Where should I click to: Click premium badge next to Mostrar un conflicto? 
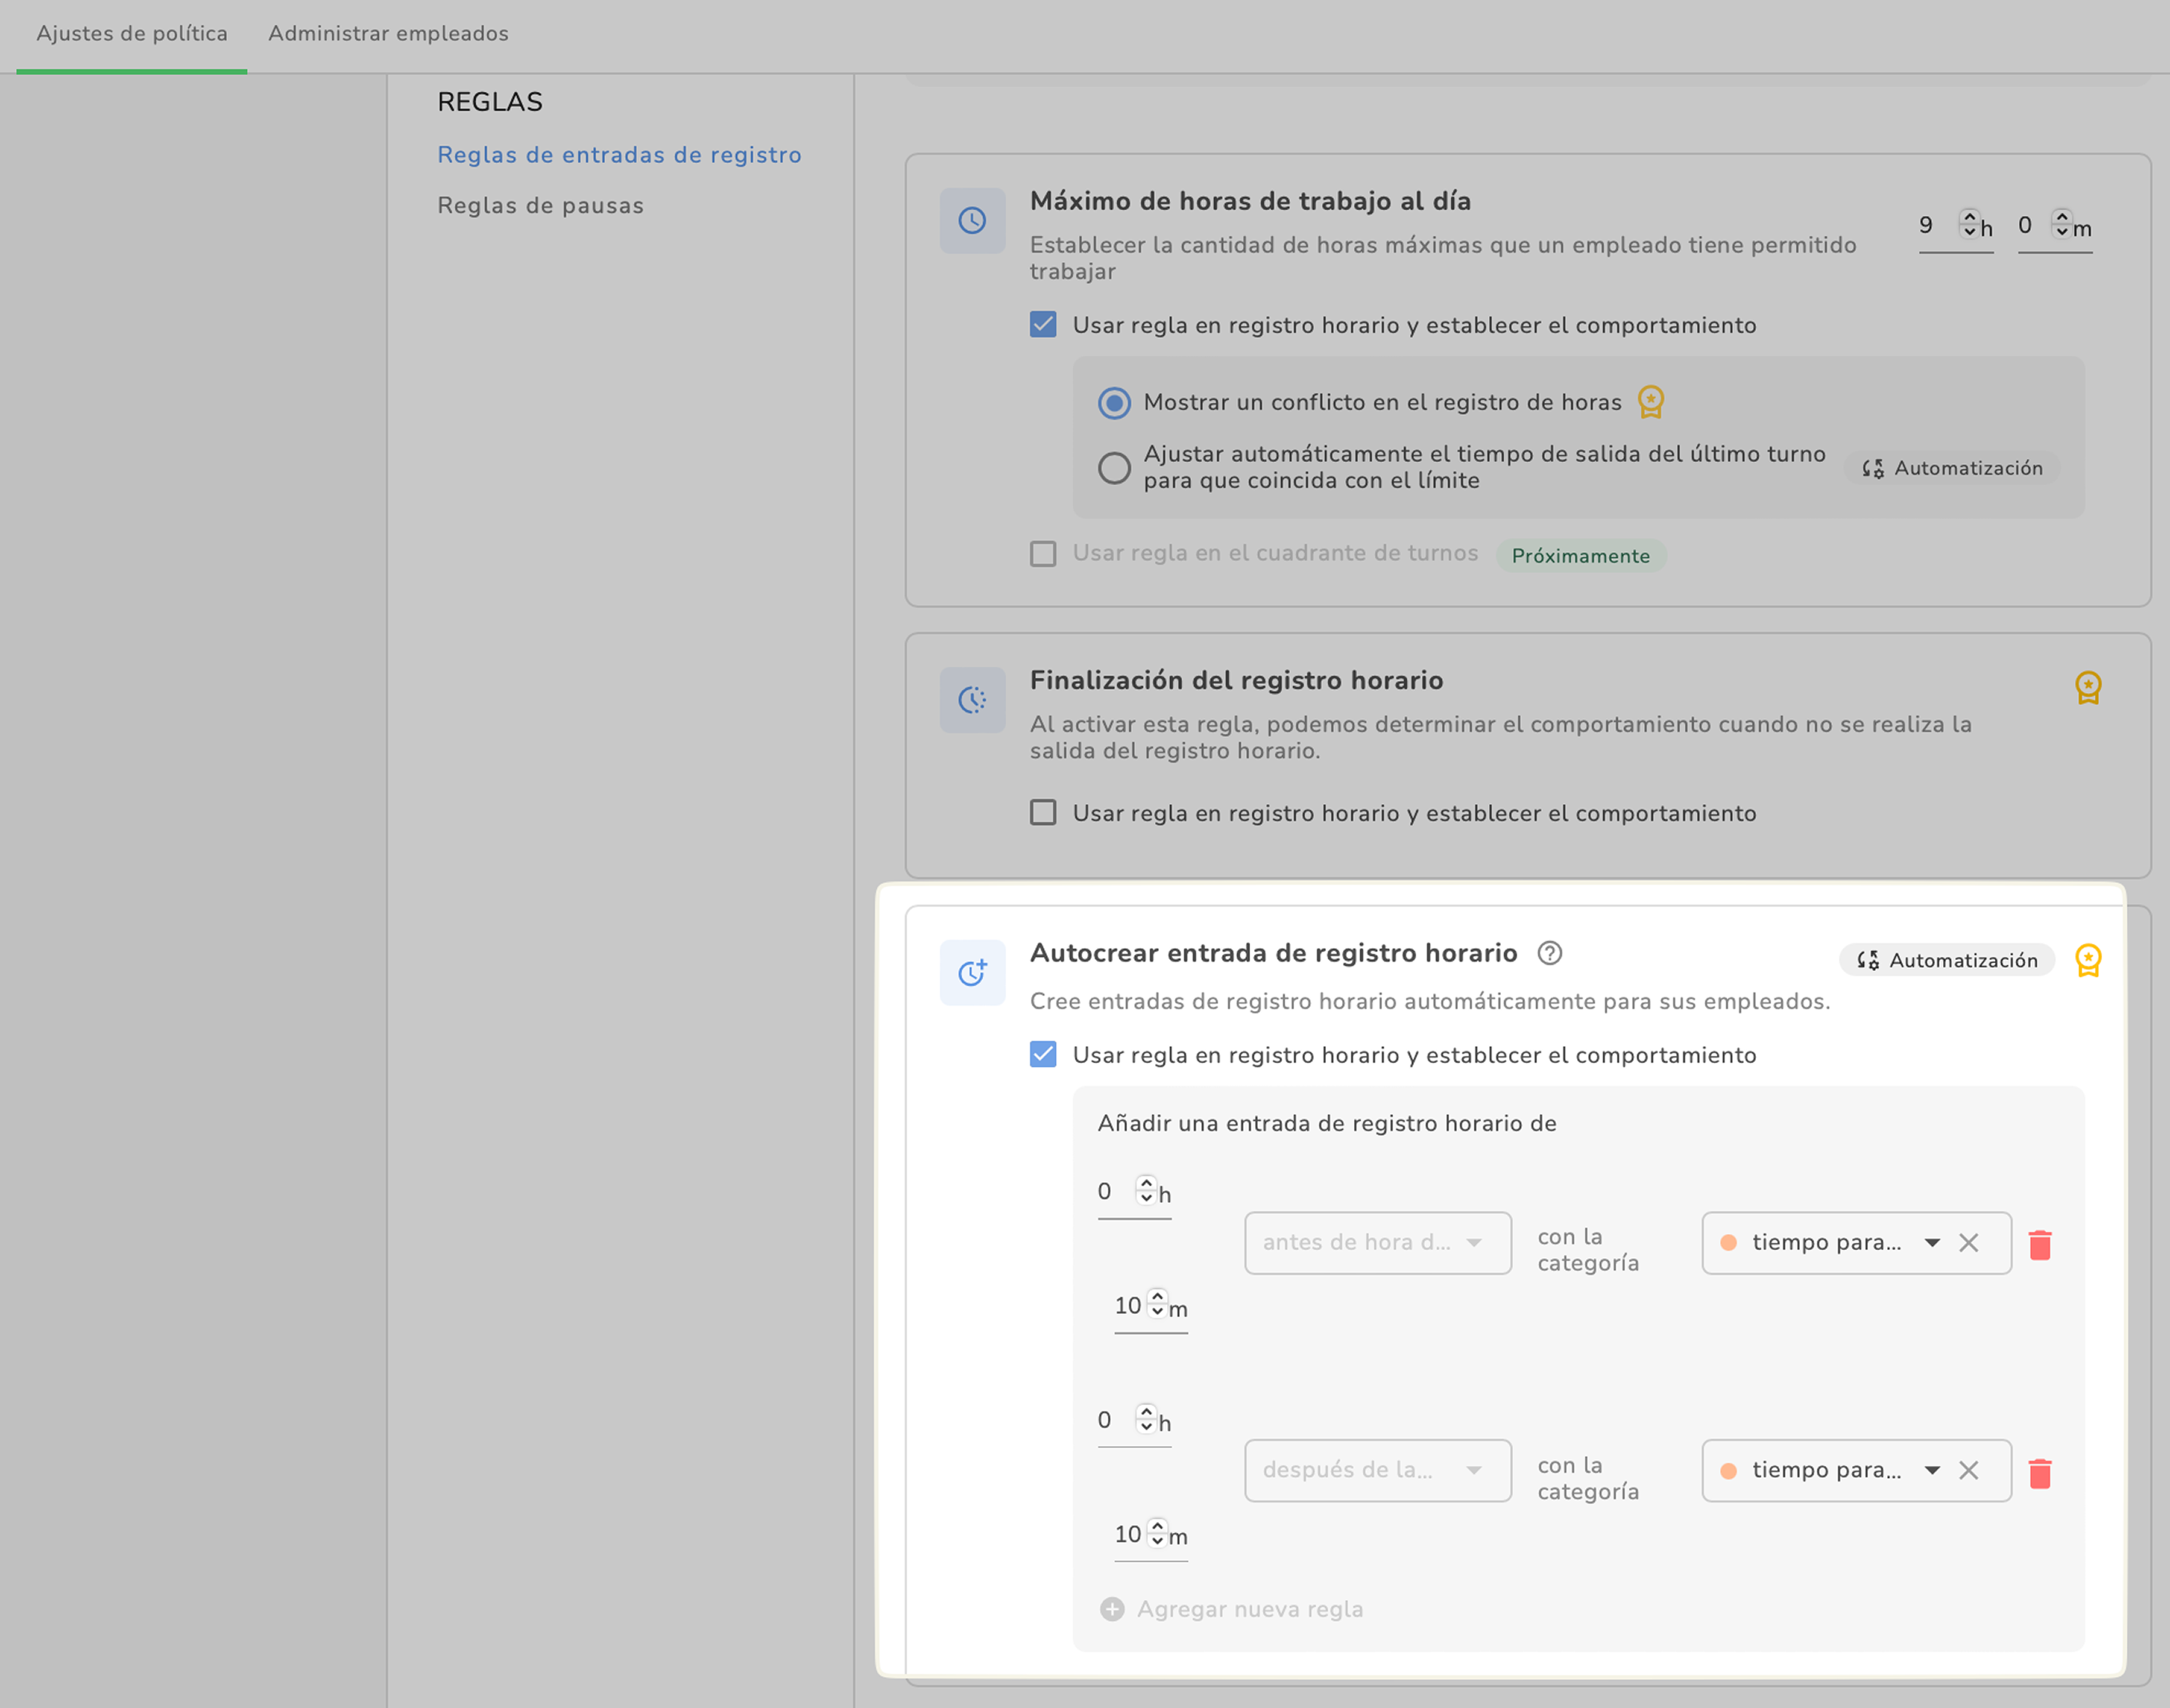point(1651,402)
